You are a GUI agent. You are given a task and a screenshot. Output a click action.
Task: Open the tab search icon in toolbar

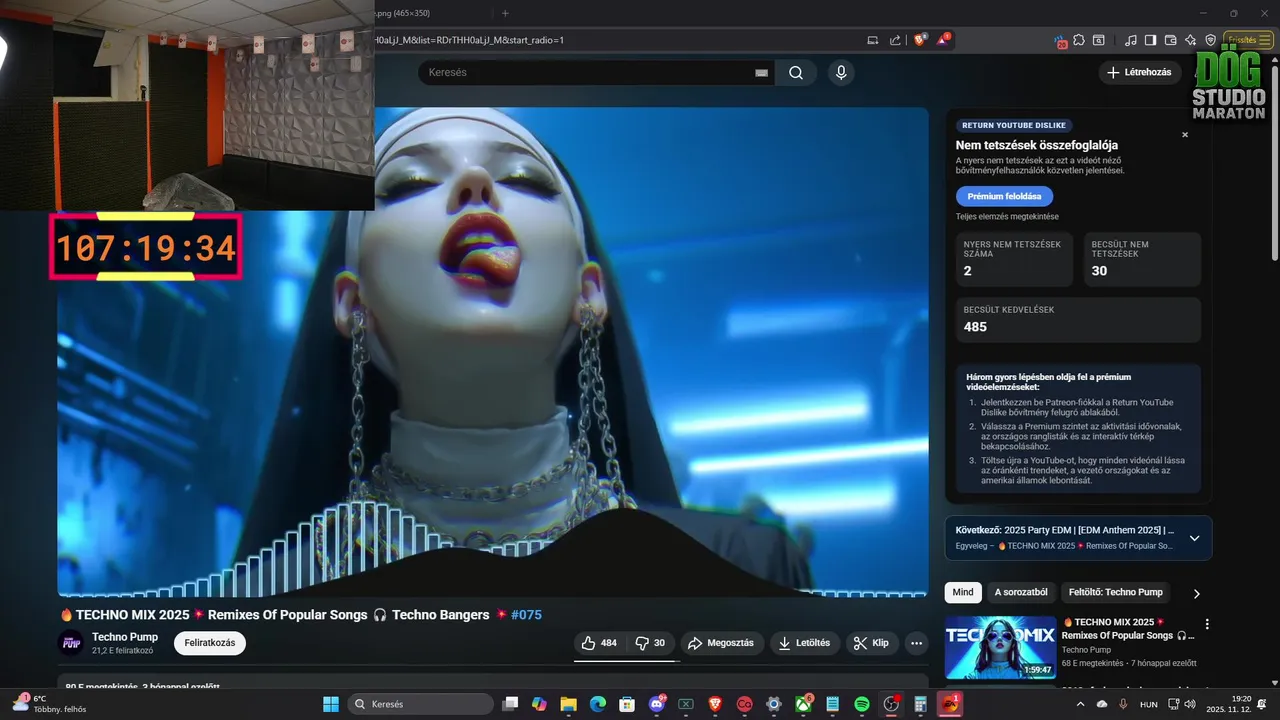(x=1098, y=40)
